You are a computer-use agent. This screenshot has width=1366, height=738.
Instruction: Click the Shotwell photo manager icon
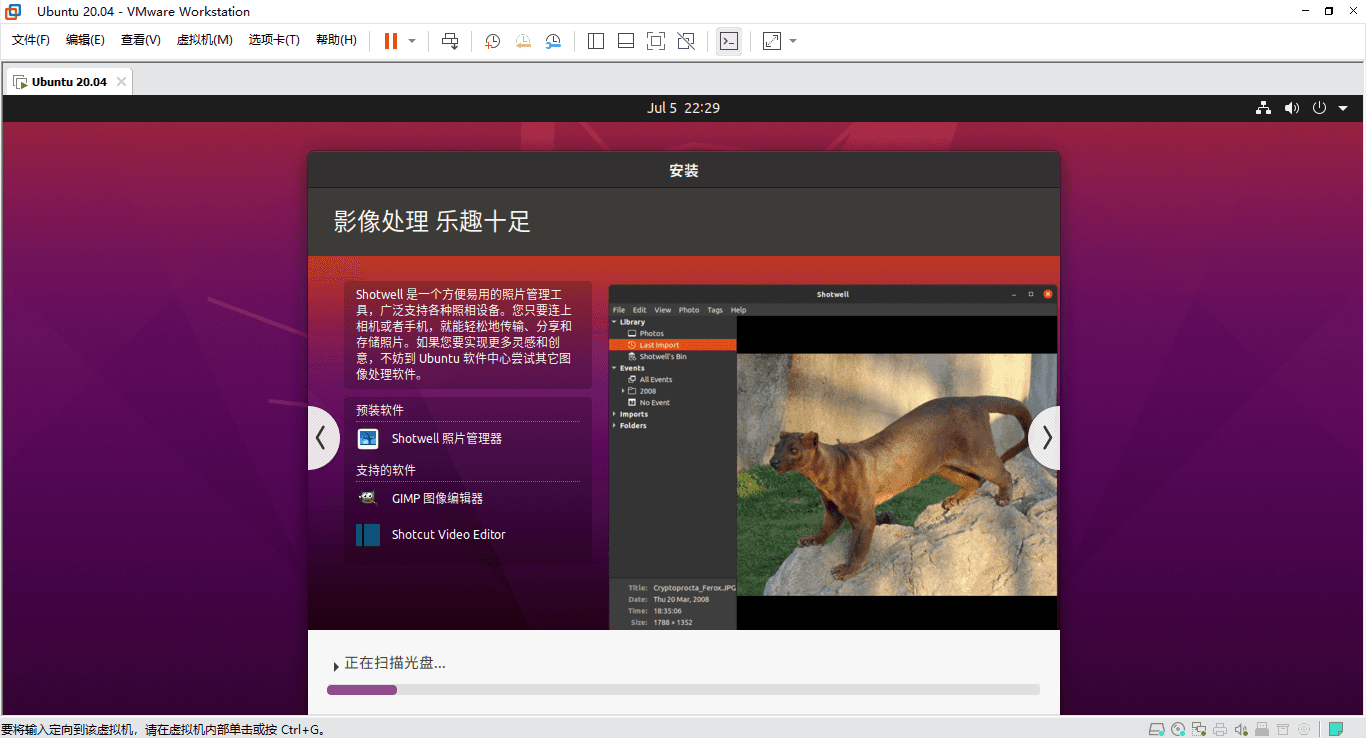point(368,439)
